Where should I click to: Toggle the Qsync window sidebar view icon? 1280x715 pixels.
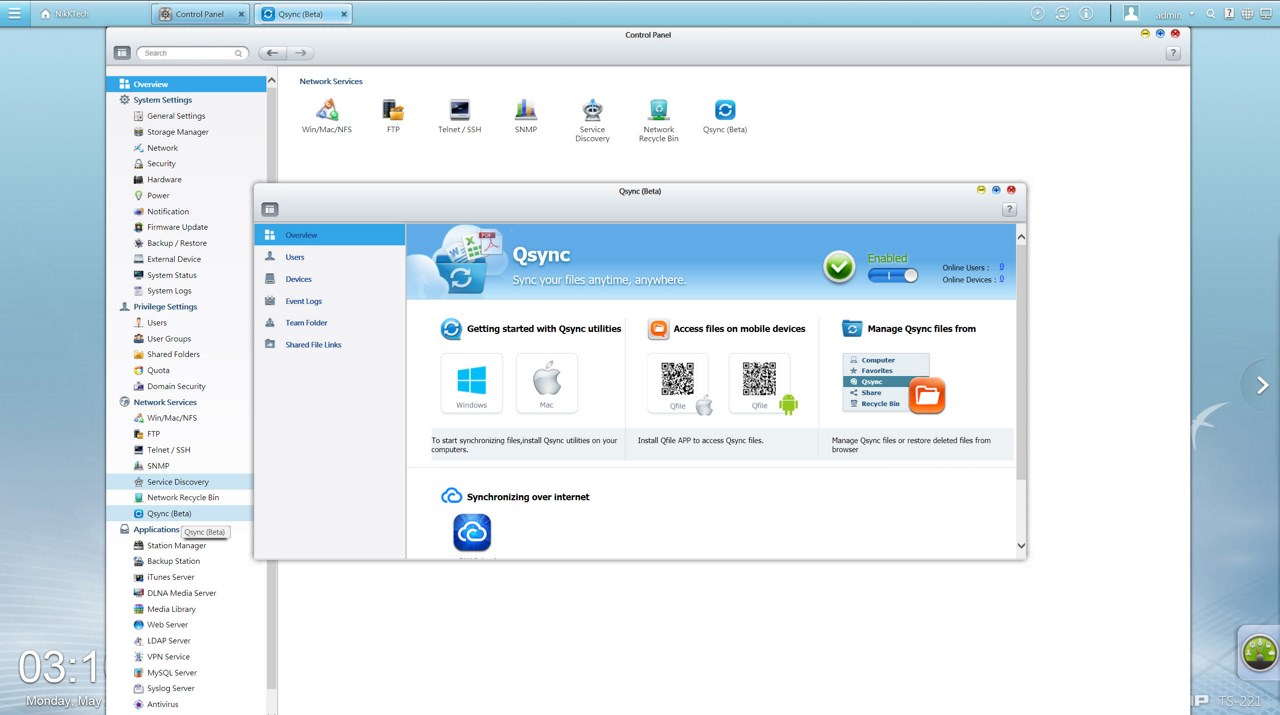[269, 210]
